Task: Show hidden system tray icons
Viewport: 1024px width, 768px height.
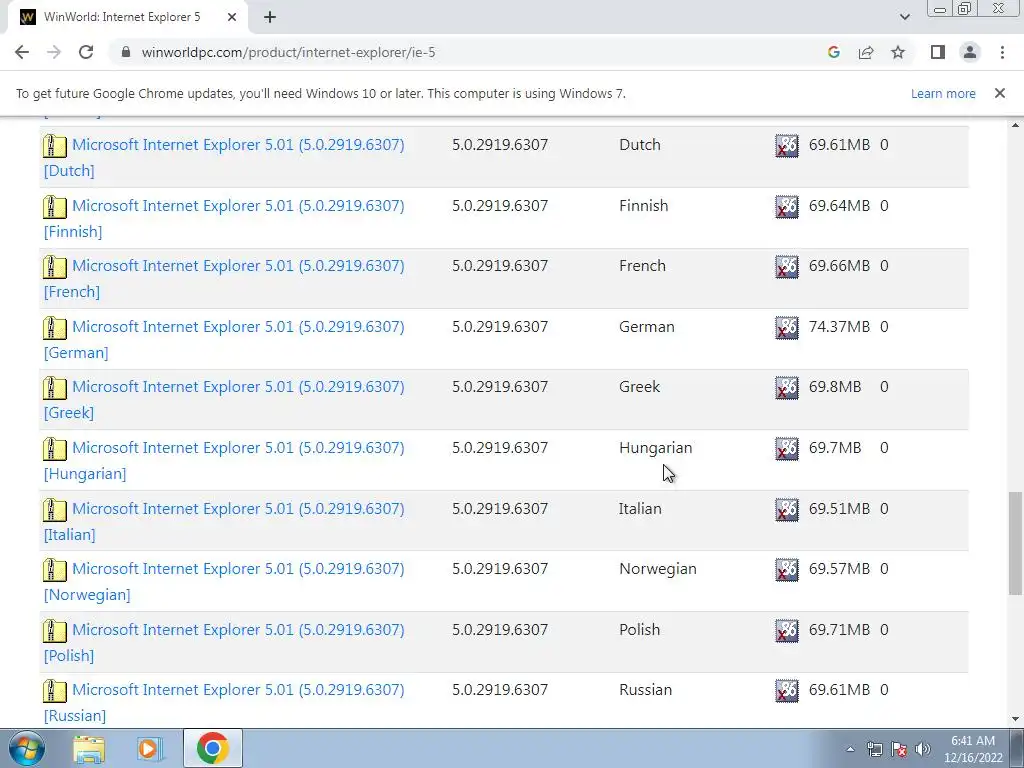Action: pos(850,749)
